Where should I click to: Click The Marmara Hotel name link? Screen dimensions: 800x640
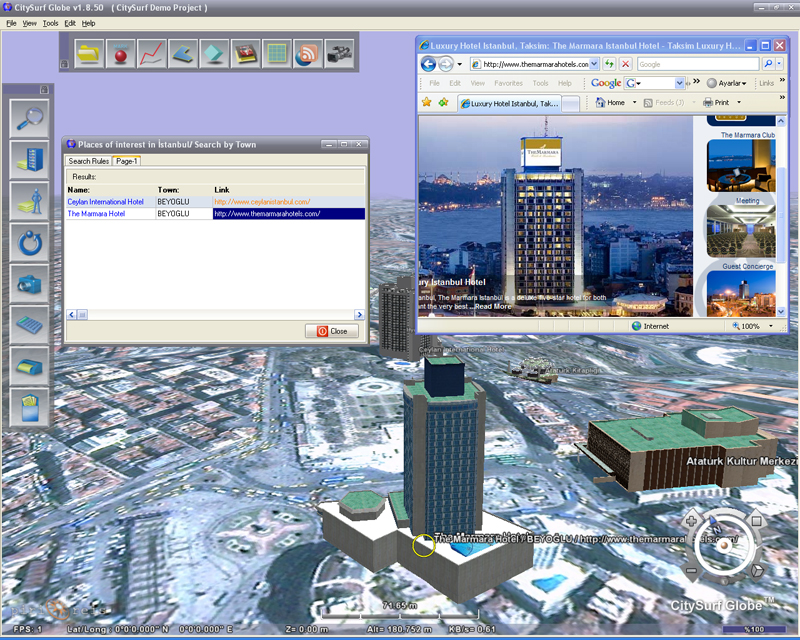tap(96, 214)
